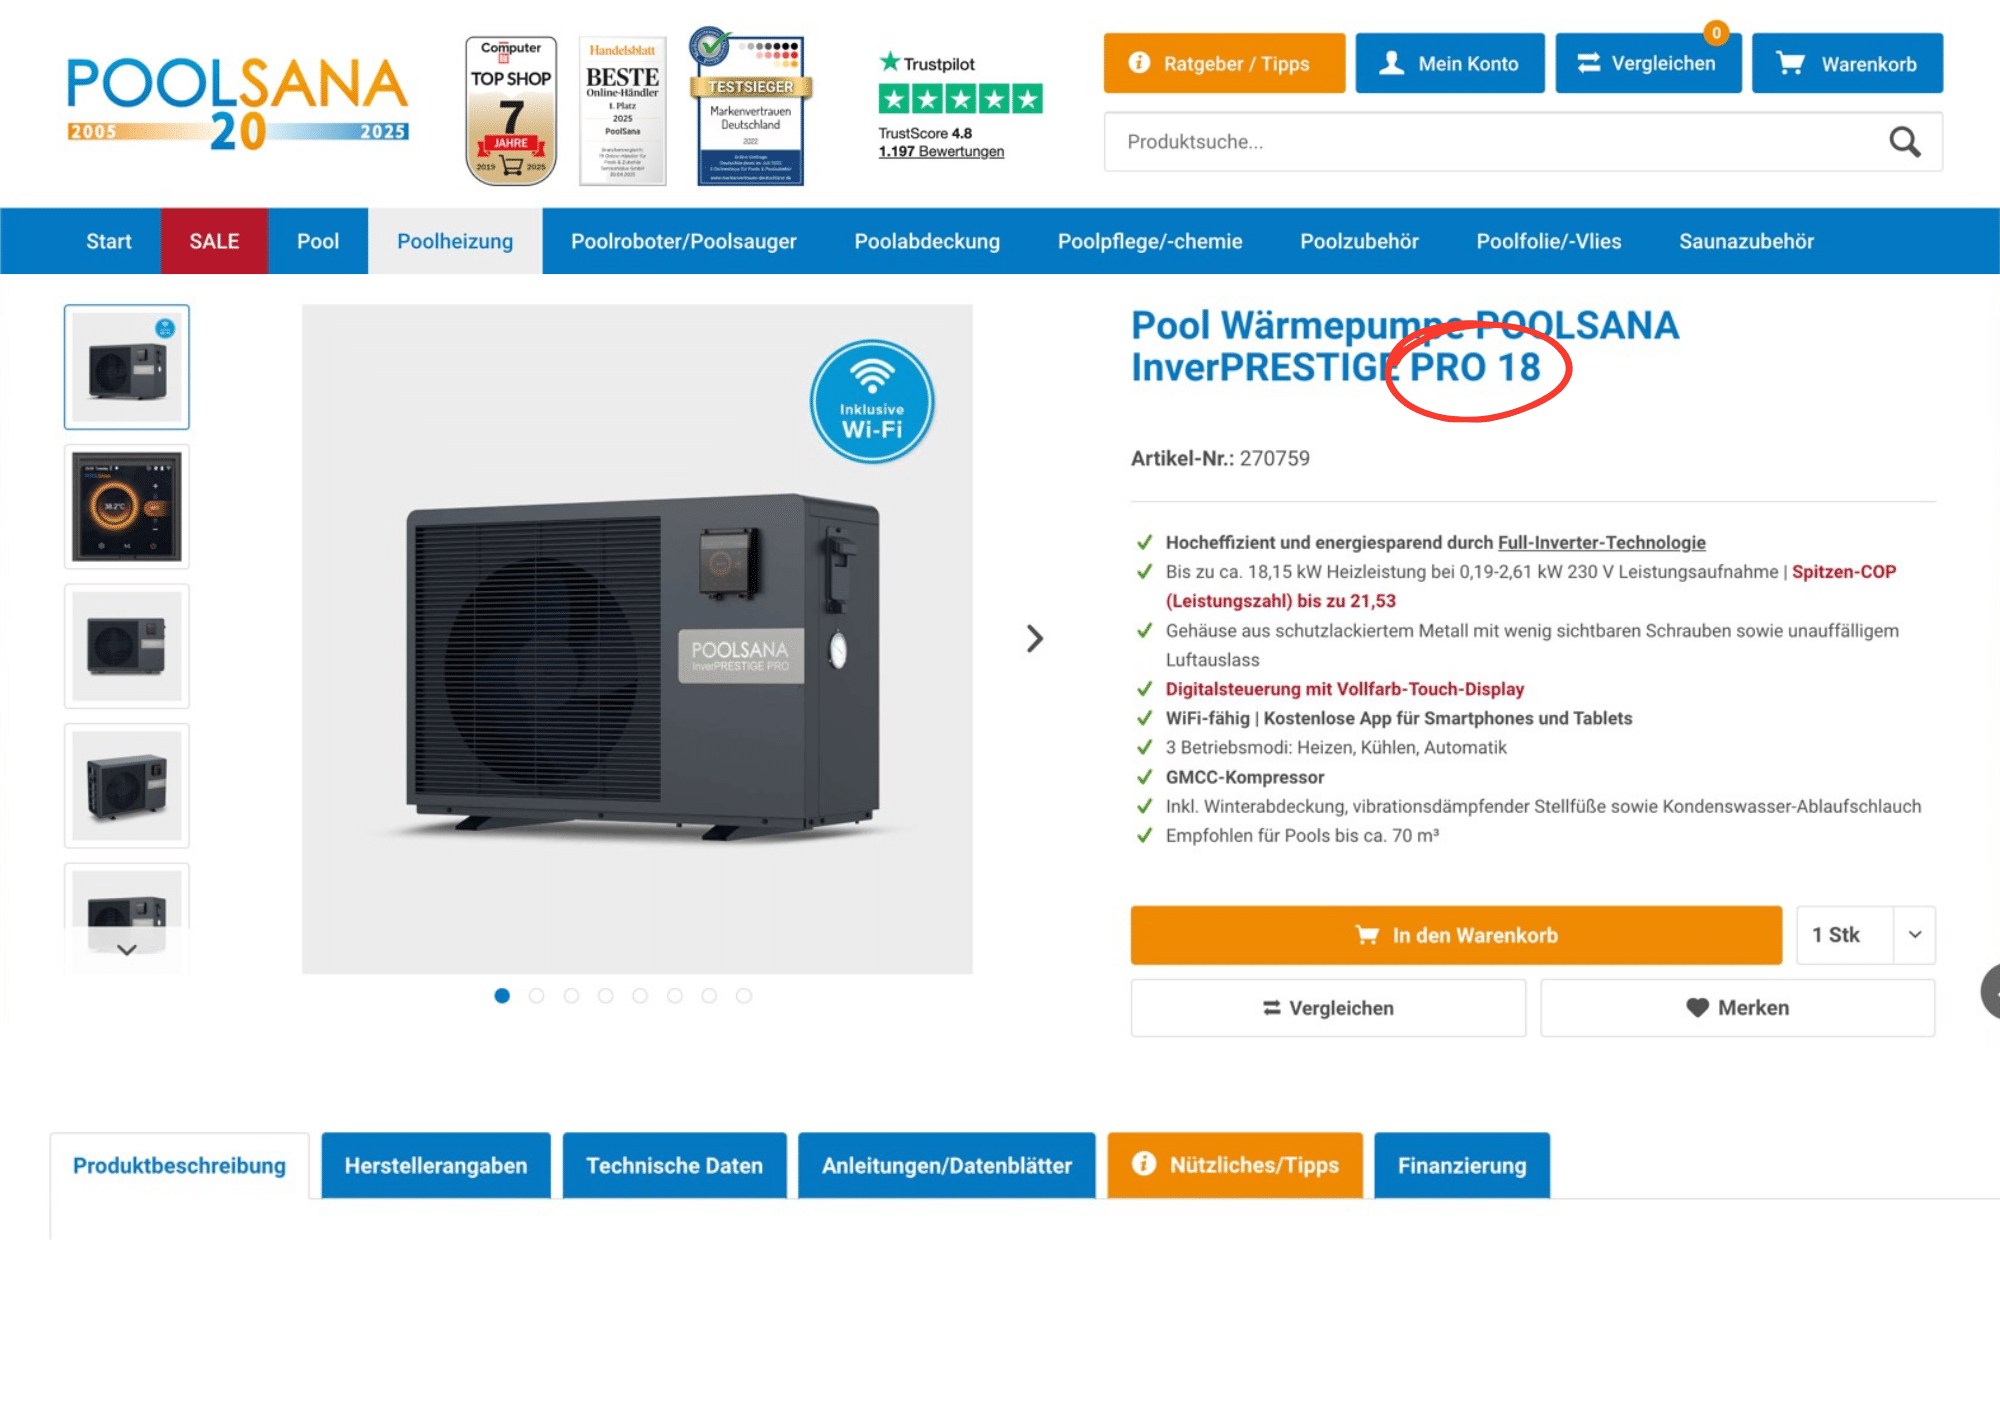
Task: Open Ratgeber / Tipps info button
Action: coord(1224,63)
